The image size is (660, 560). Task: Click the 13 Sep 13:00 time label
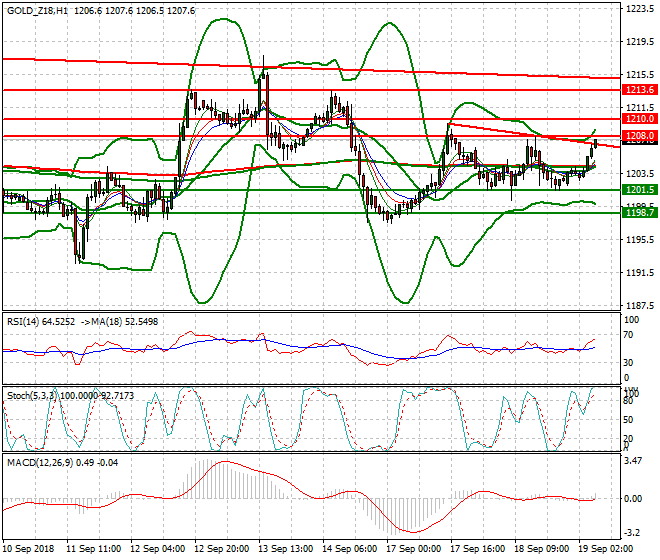[x=286, y=549]
